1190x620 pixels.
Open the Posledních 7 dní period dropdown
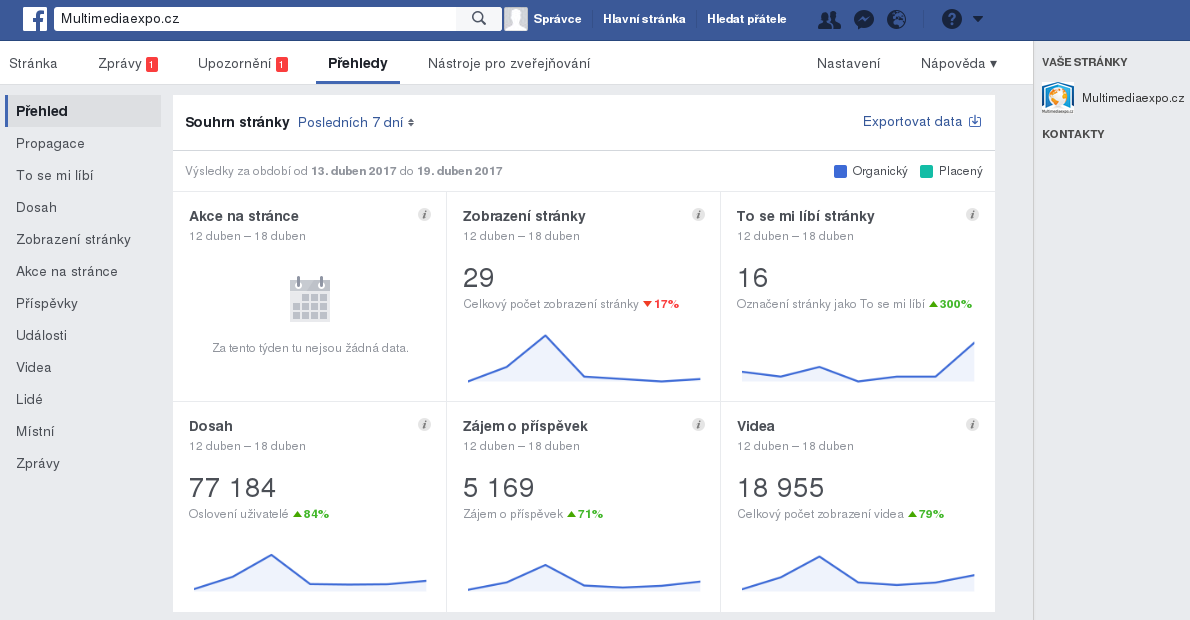click(356, 122)
